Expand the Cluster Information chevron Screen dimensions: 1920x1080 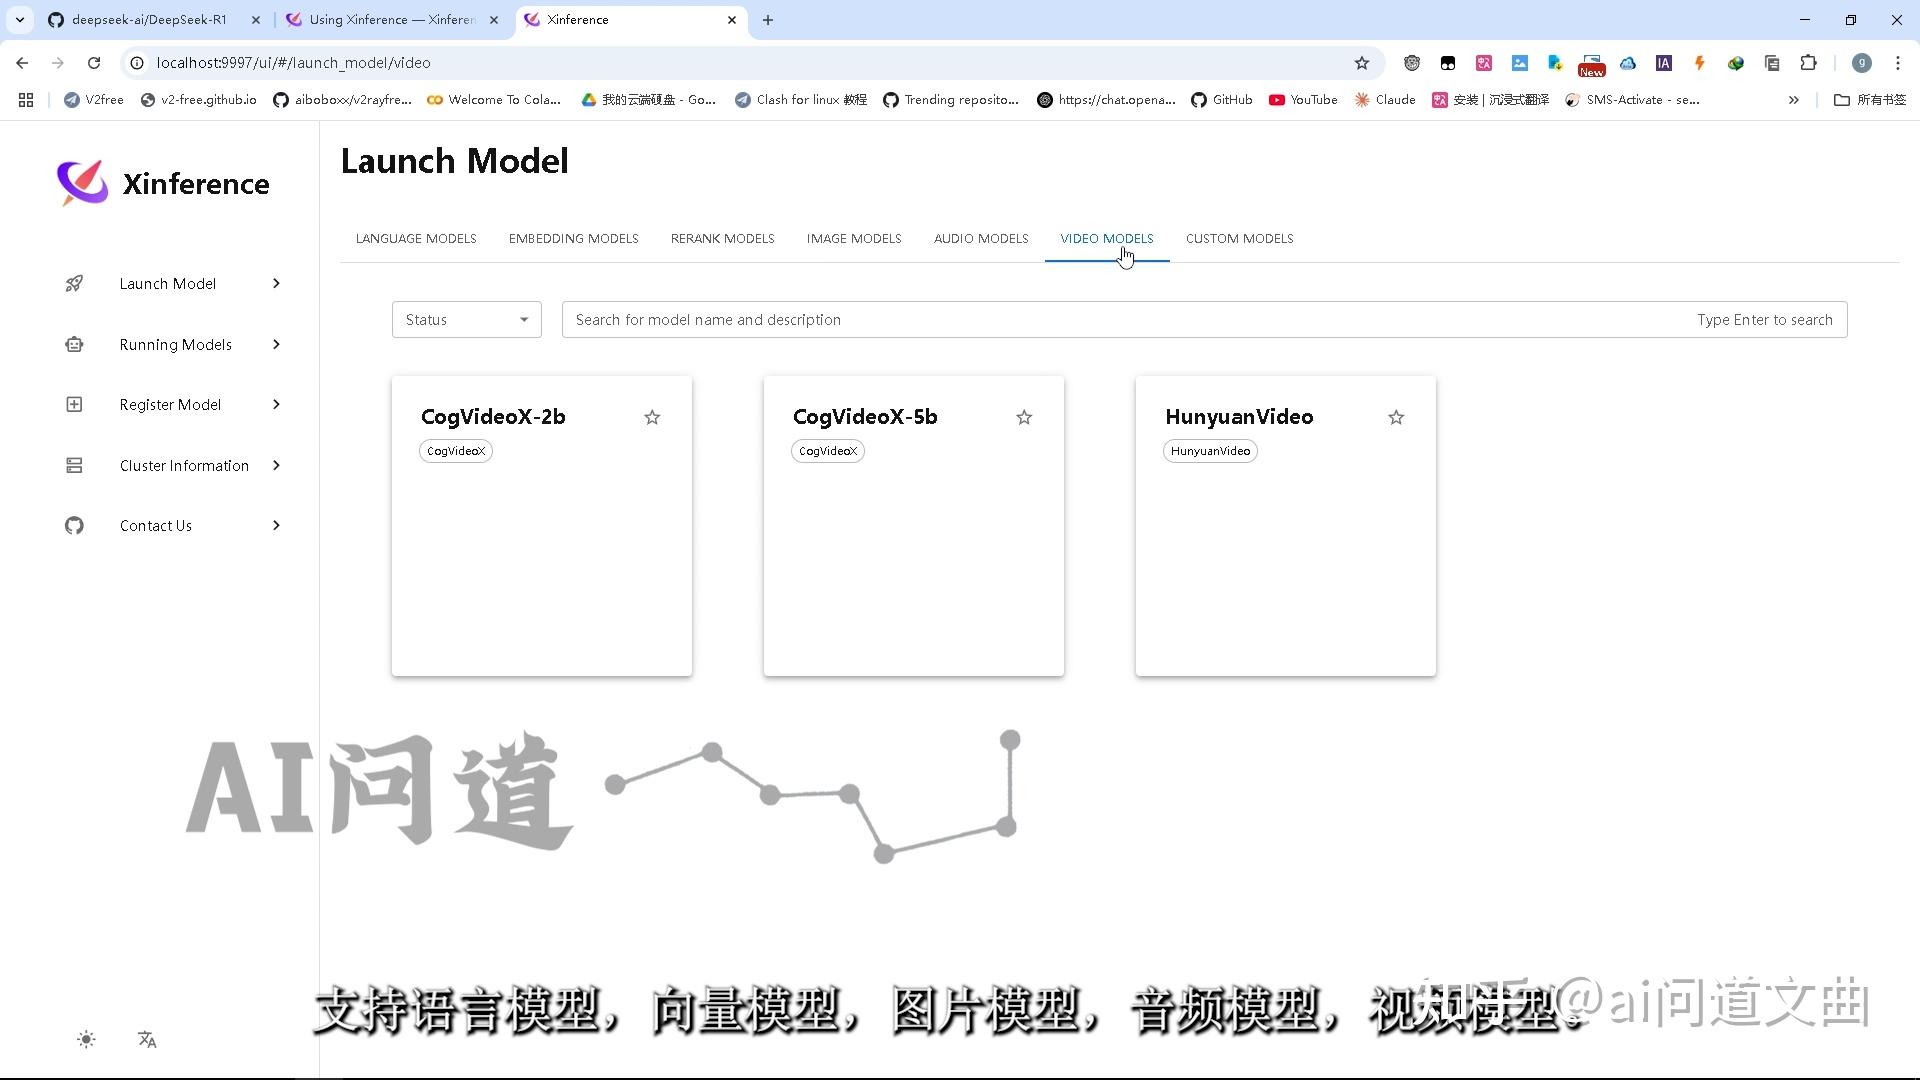(277, 466)
